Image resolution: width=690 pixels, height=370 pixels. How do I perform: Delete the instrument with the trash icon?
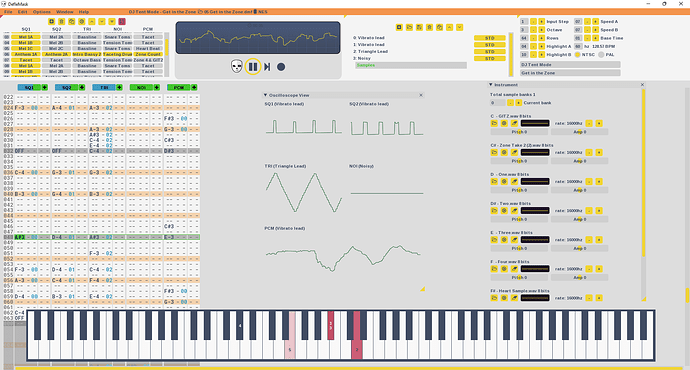(429, 27)
